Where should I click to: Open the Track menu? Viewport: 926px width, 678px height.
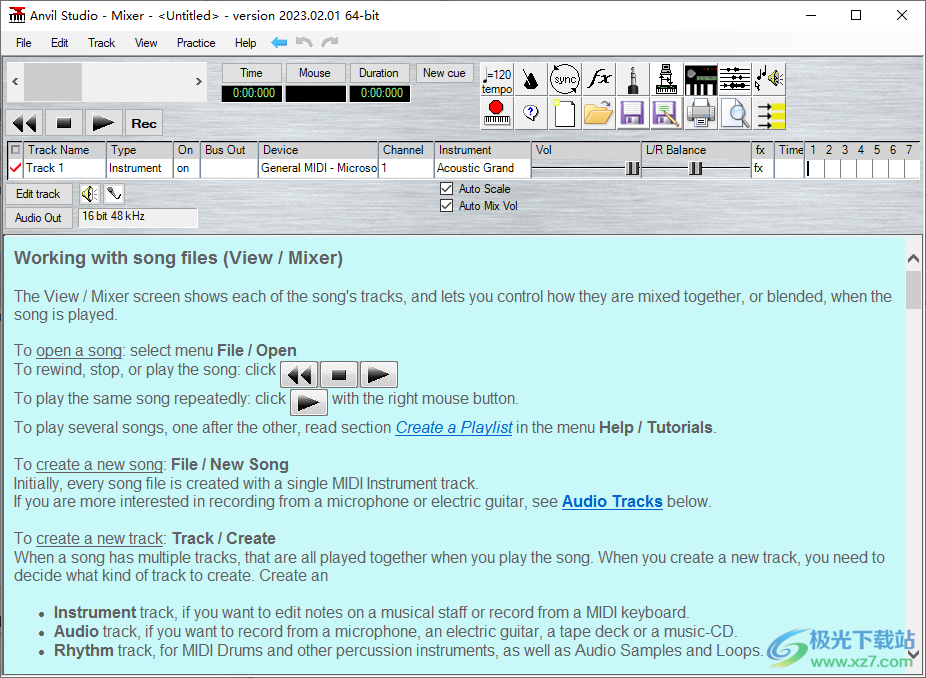(101, 43)
